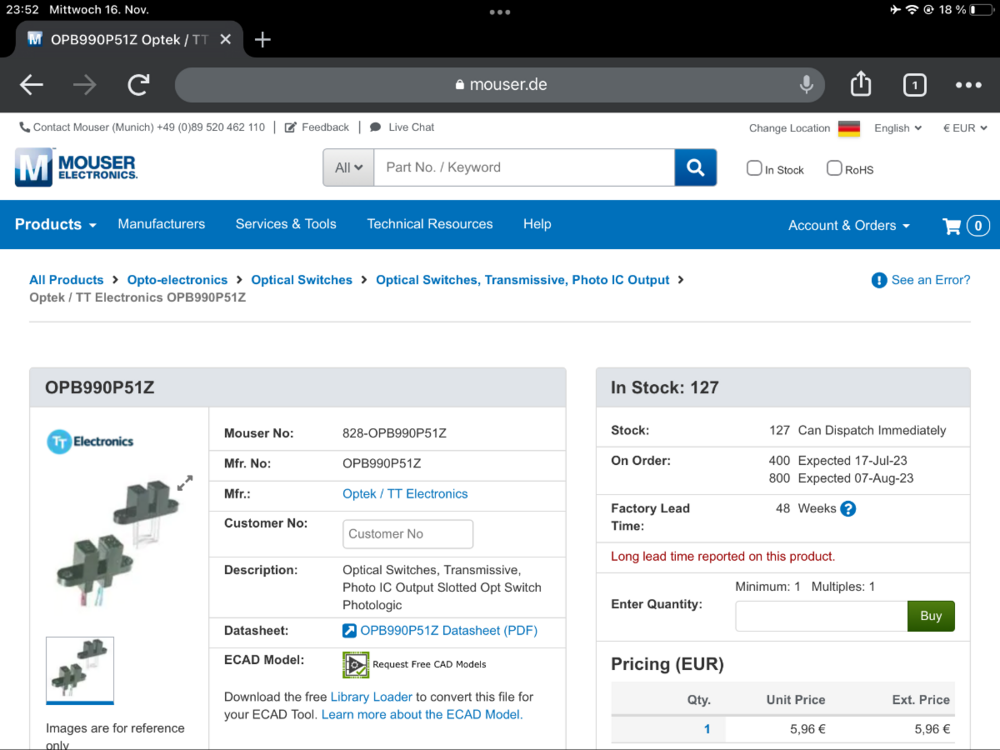Open Technical Resources menu
This screenshot has height=750, width=1000.
tap(430, 224)
